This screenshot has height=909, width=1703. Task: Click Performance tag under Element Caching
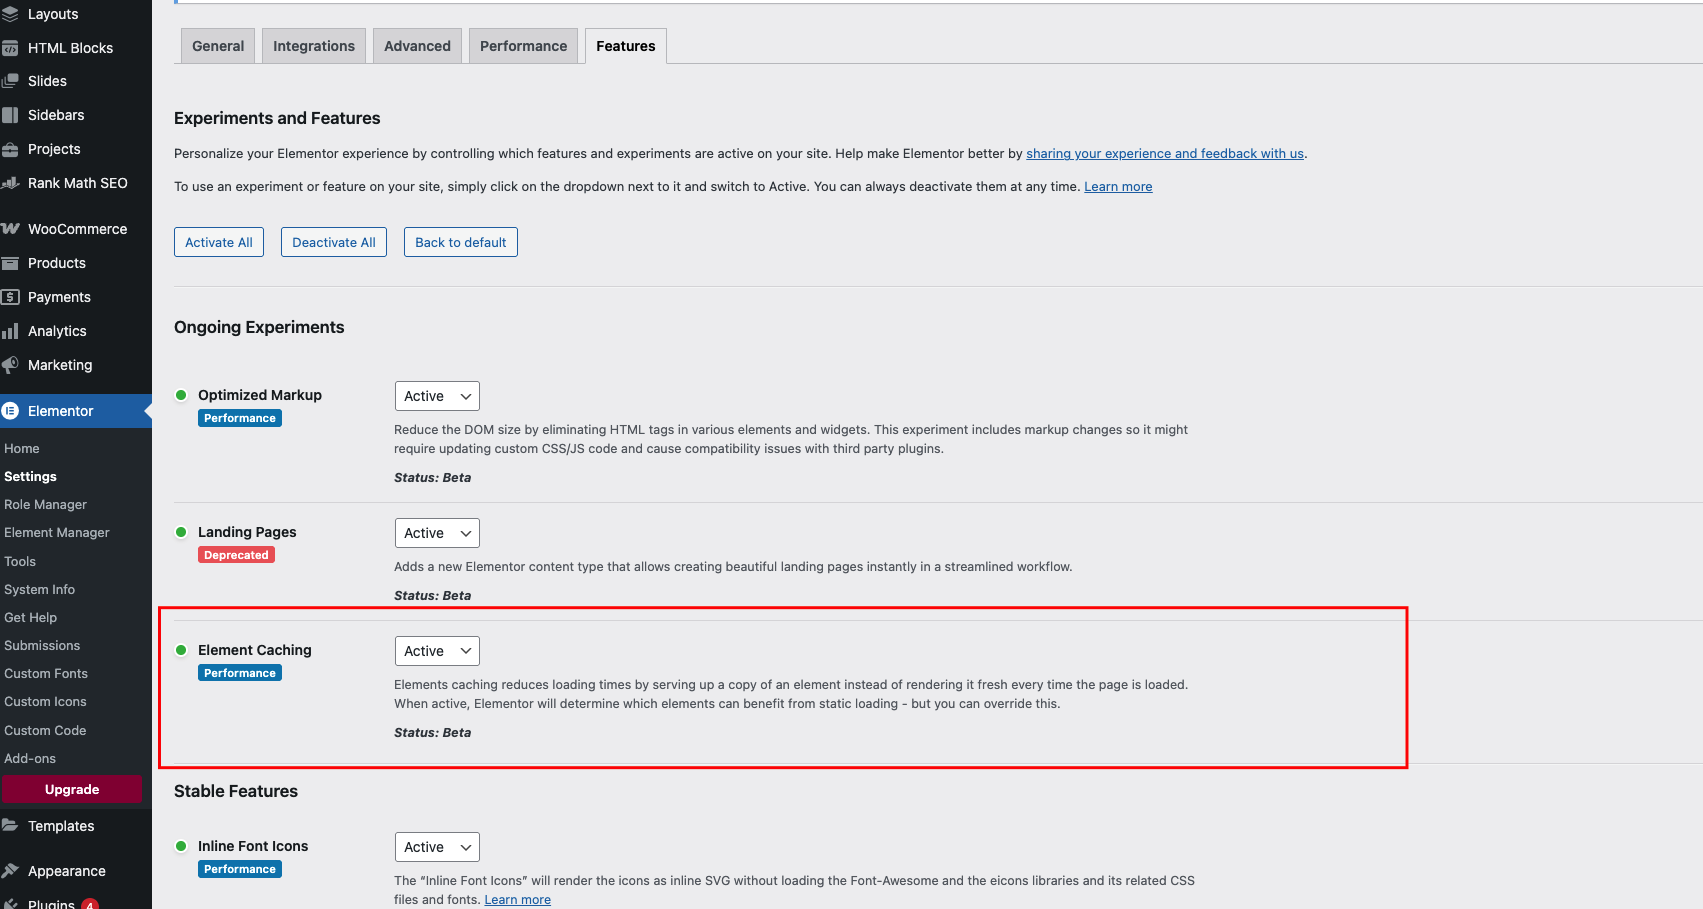240,673
